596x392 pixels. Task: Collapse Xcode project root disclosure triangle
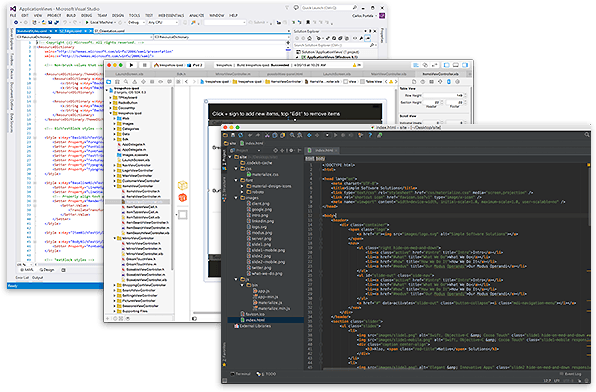click(107, 90)
